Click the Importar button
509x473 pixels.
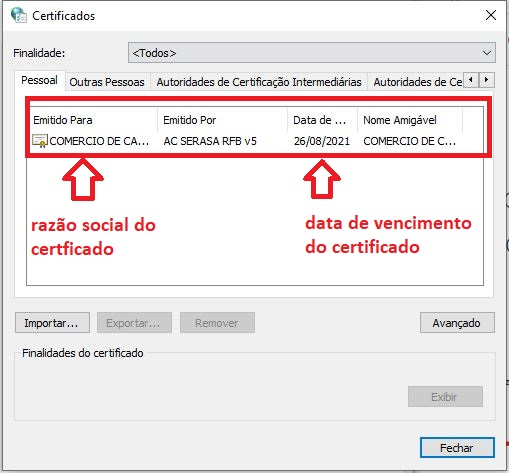tap(52, 323)
